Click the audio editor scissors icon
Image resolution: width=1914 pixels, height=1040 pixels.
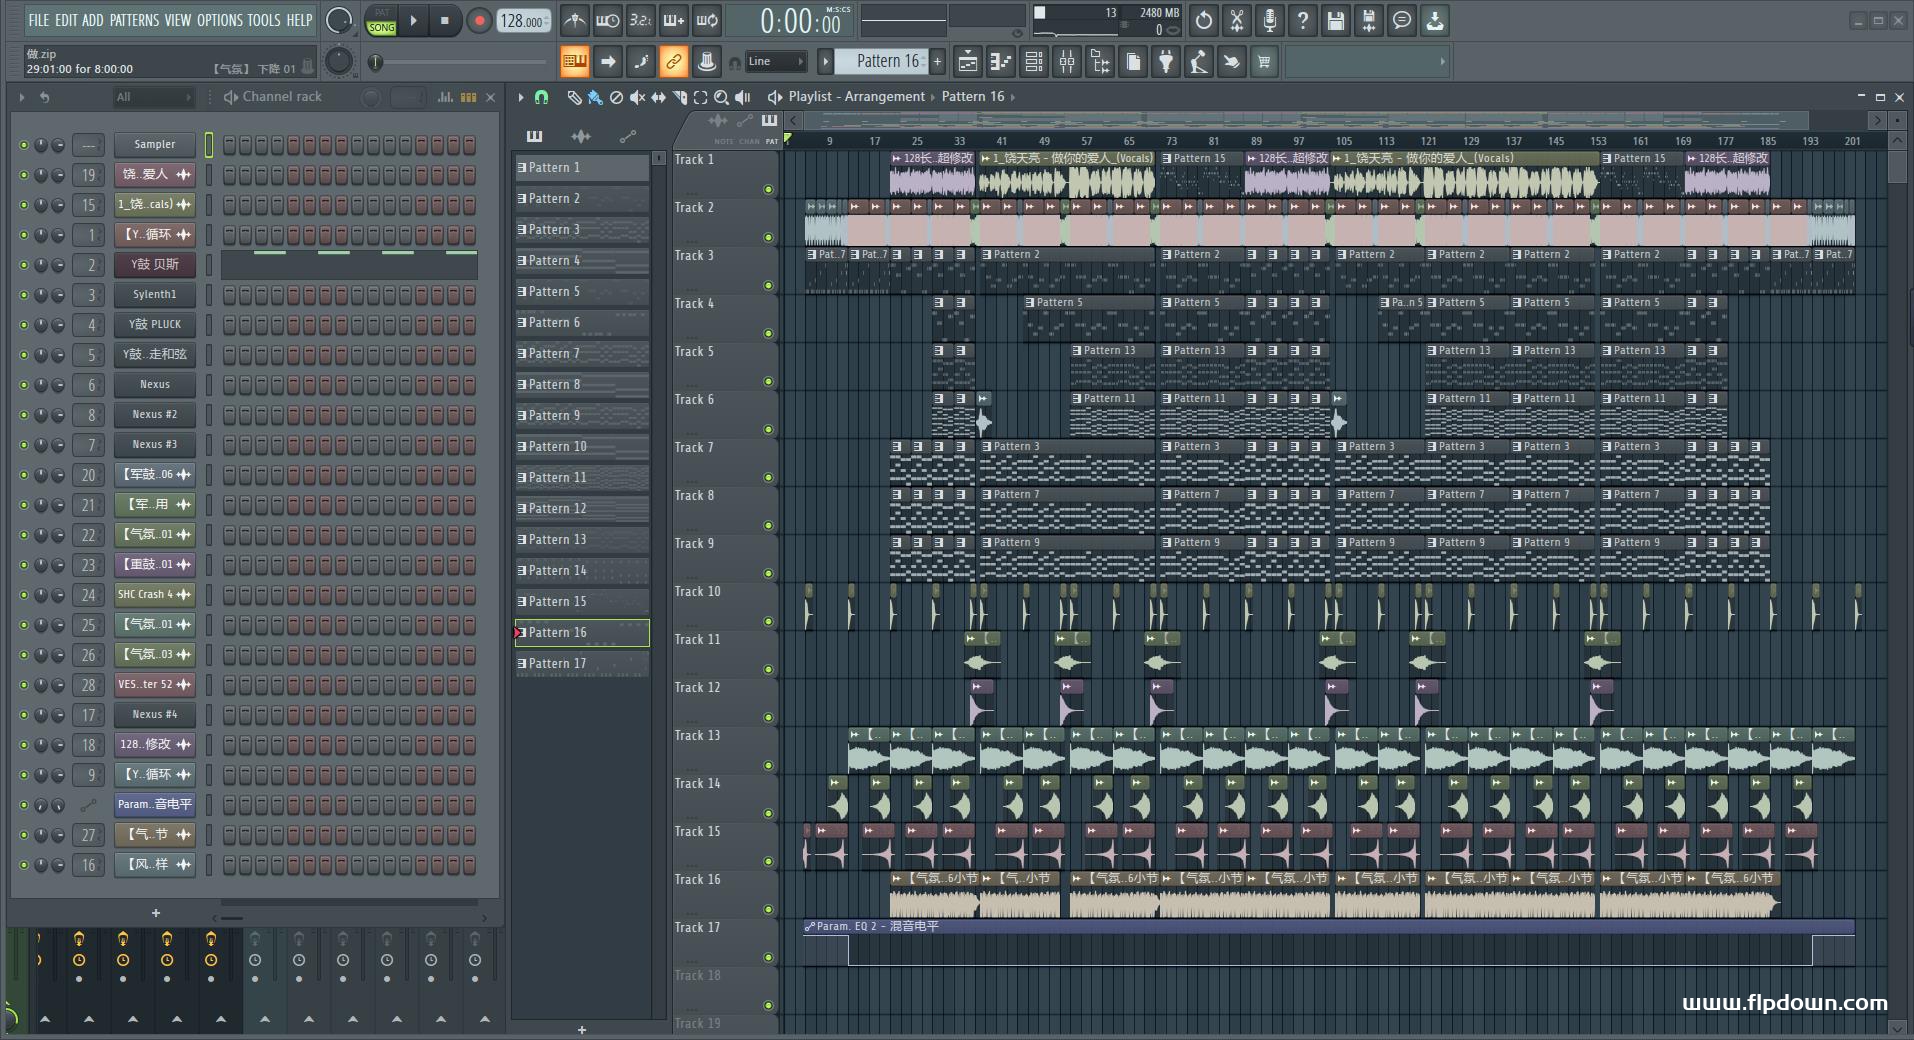tap(1237, 20)
